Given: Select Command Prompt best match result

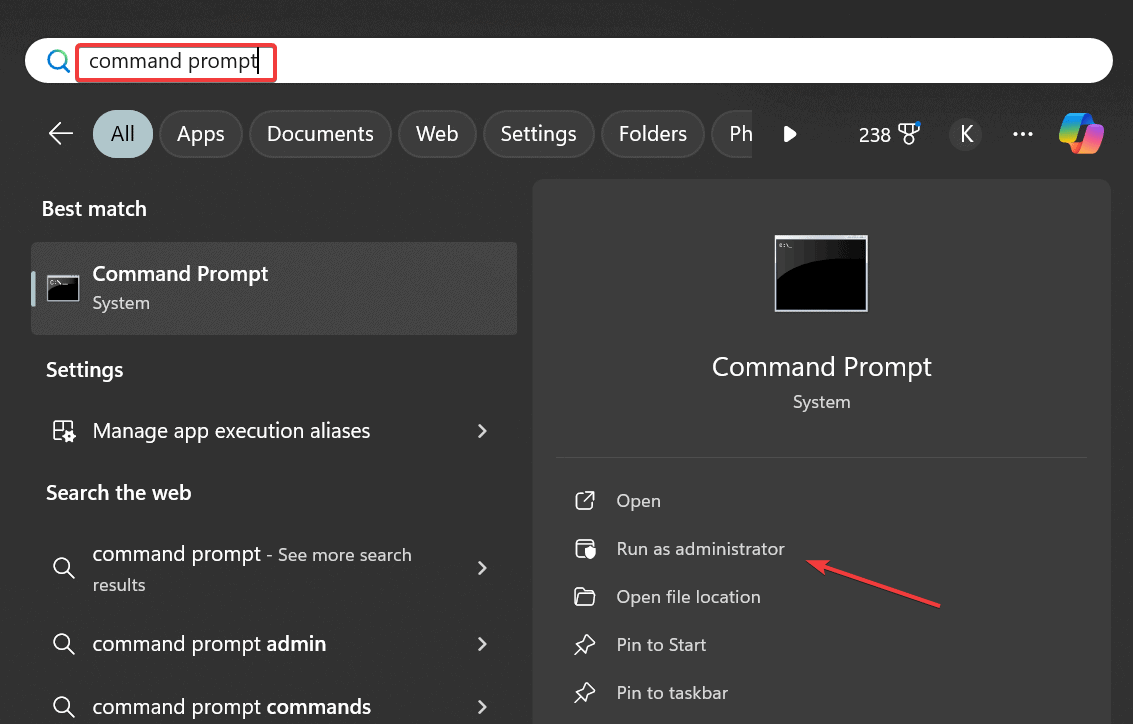Looking at the screenshot, I should tap(274, 288).
